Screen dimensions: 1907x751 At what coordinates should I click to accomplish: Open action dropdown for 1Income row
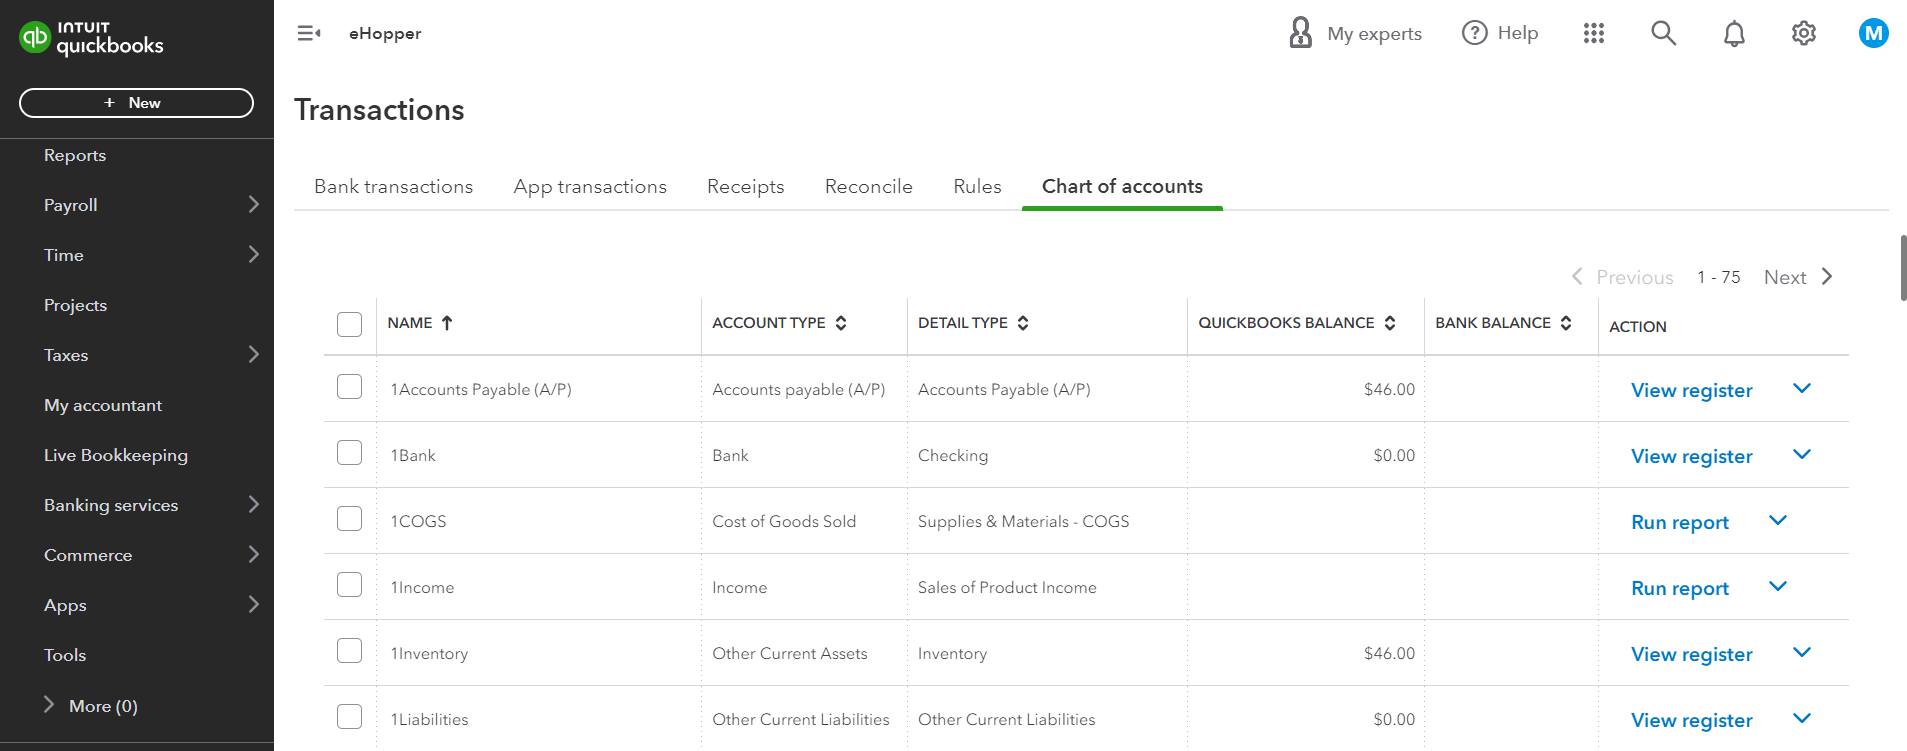(x=1778, y=586)
